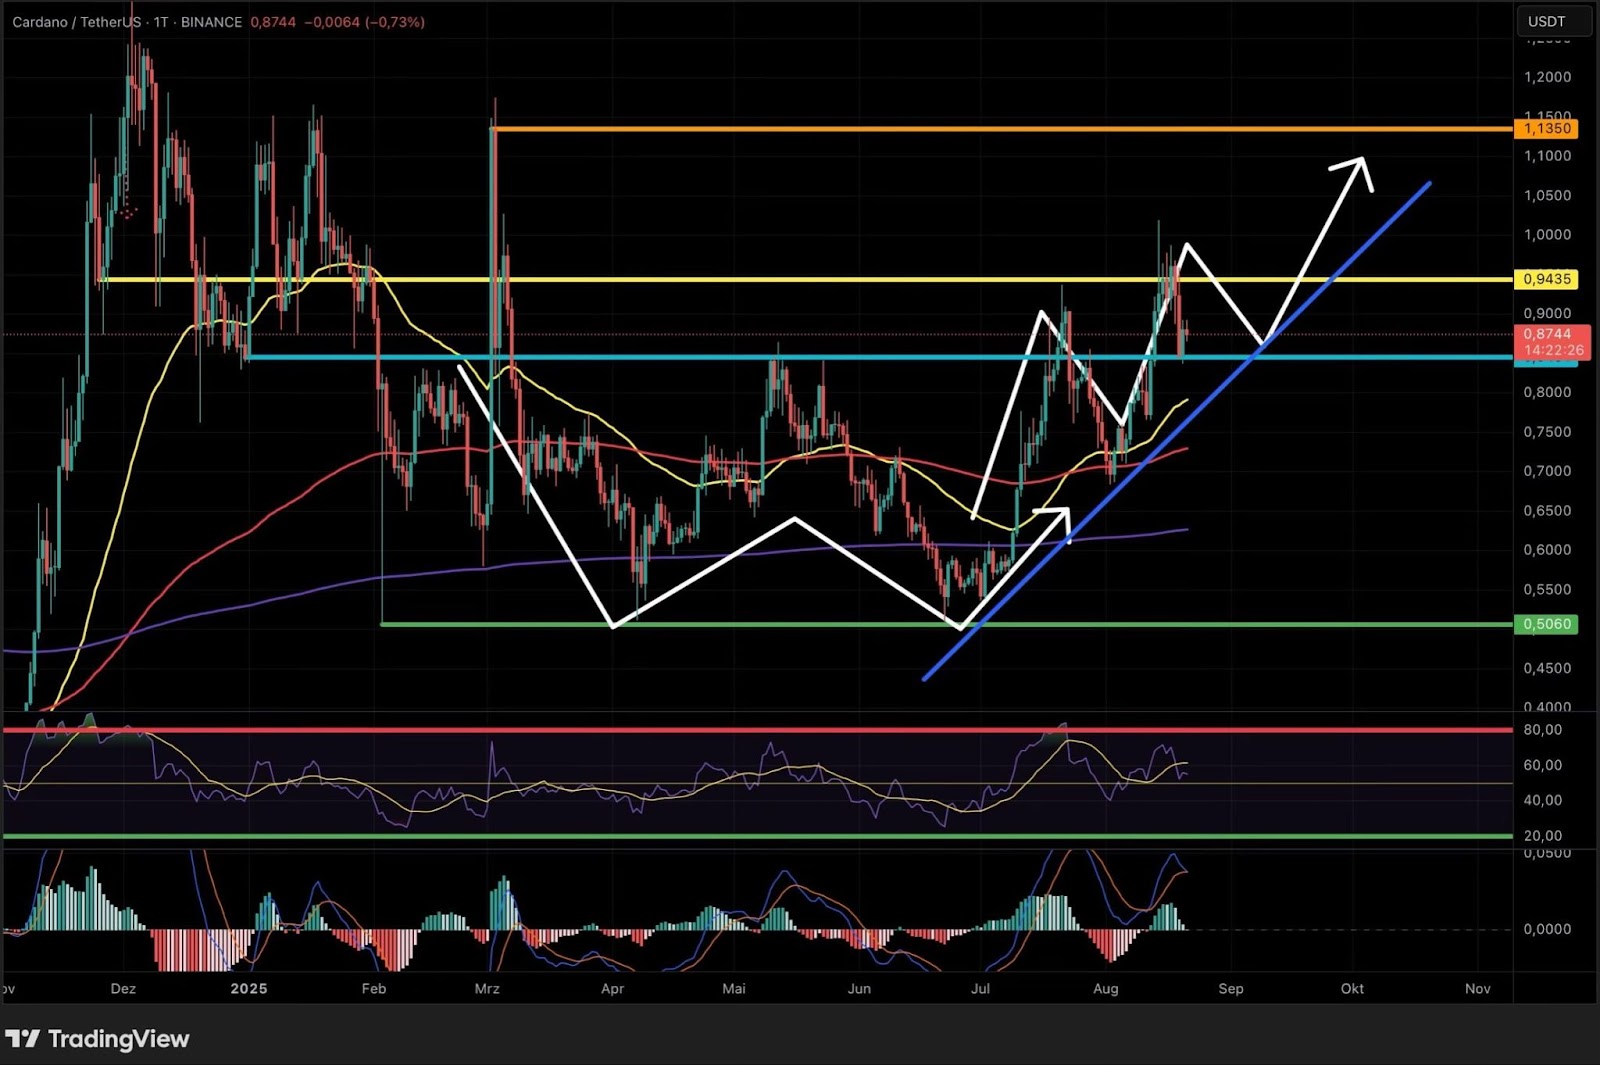The image size is (1600, 1065).
Task: Click the Feb label on time axis
Action: tap(373, 989)
